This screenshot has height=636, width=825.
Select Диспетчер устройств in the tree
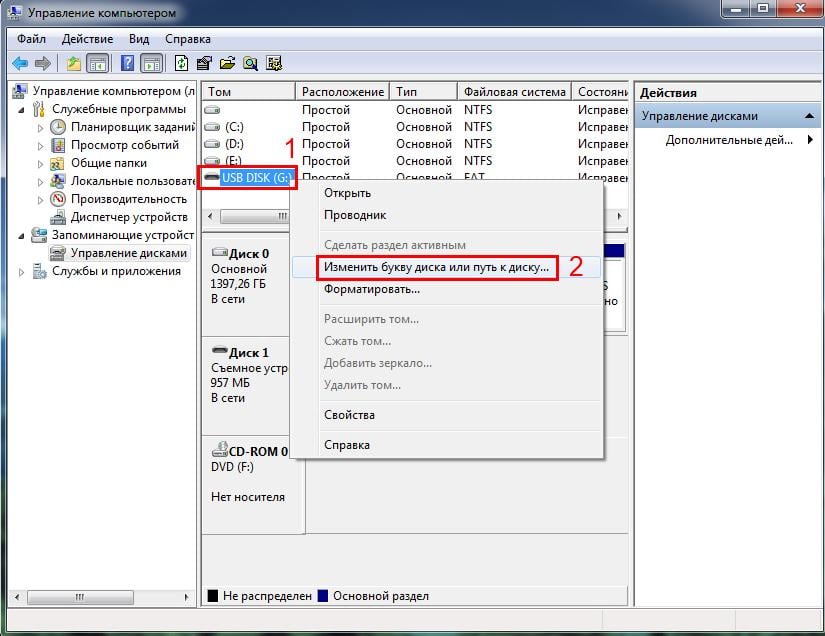click(x=128, y=217)
